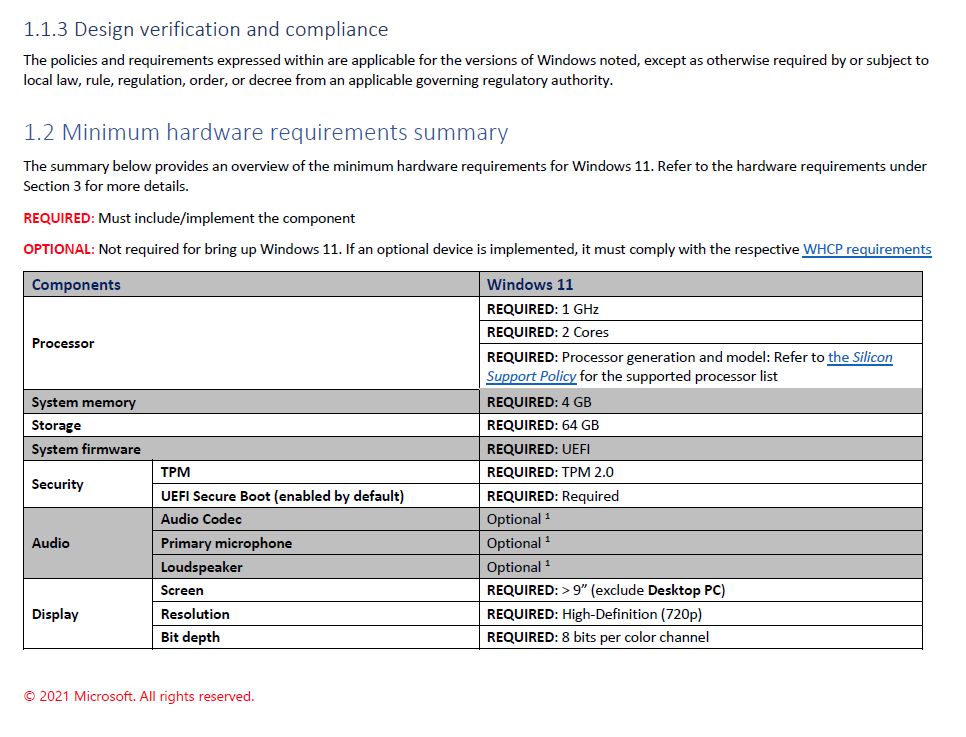The width and height of the screenshot is (966, 737).
Task: Click the REQUIRED: Required cell
Action: tap(700, 496)
